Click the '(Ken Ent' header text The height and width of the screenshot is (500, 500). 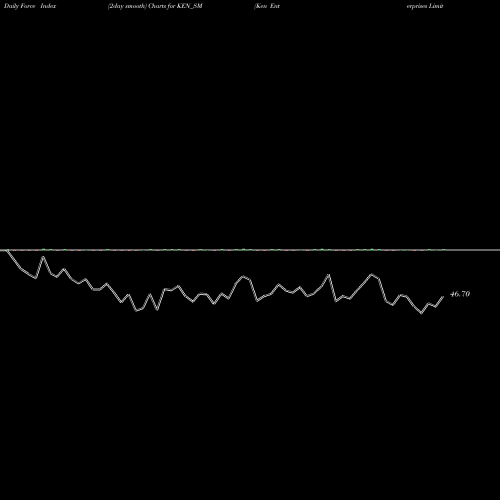[x=267, y=6]
